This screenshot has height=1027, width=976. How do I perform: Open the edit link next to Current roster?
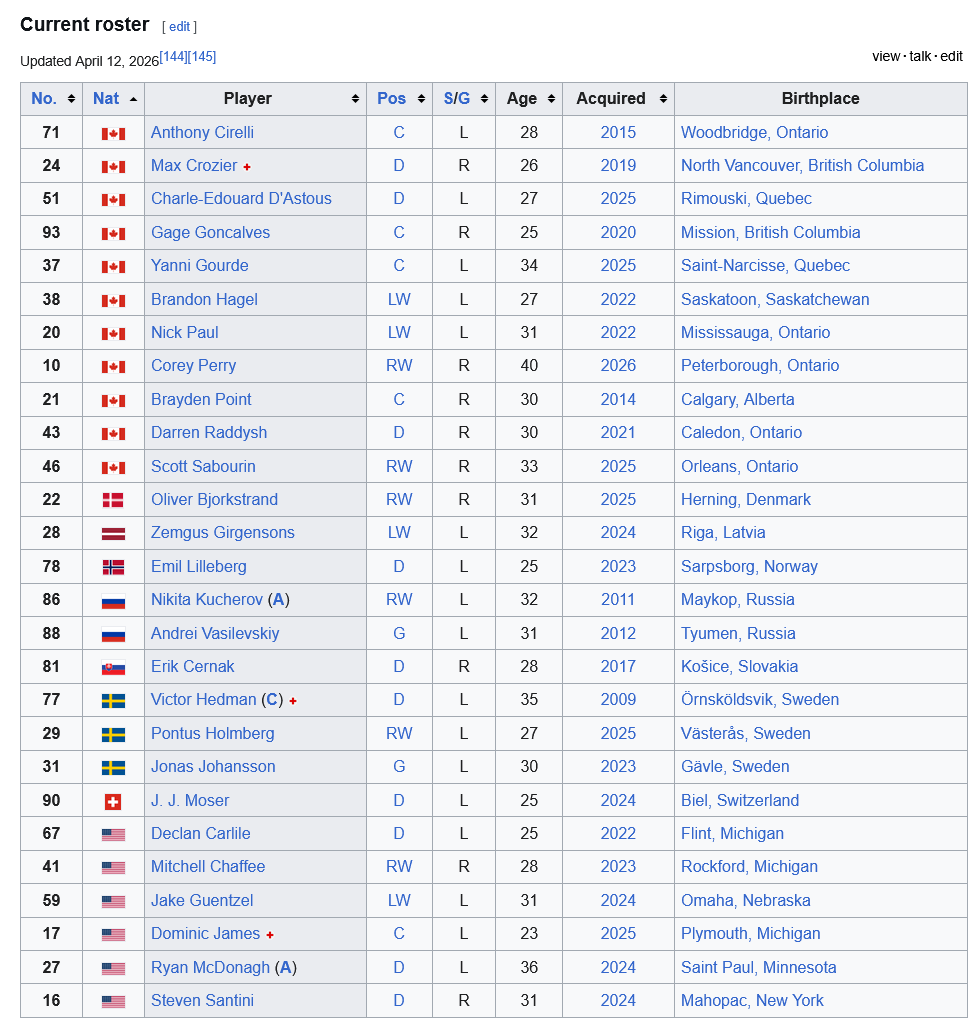tap(179, 27)
